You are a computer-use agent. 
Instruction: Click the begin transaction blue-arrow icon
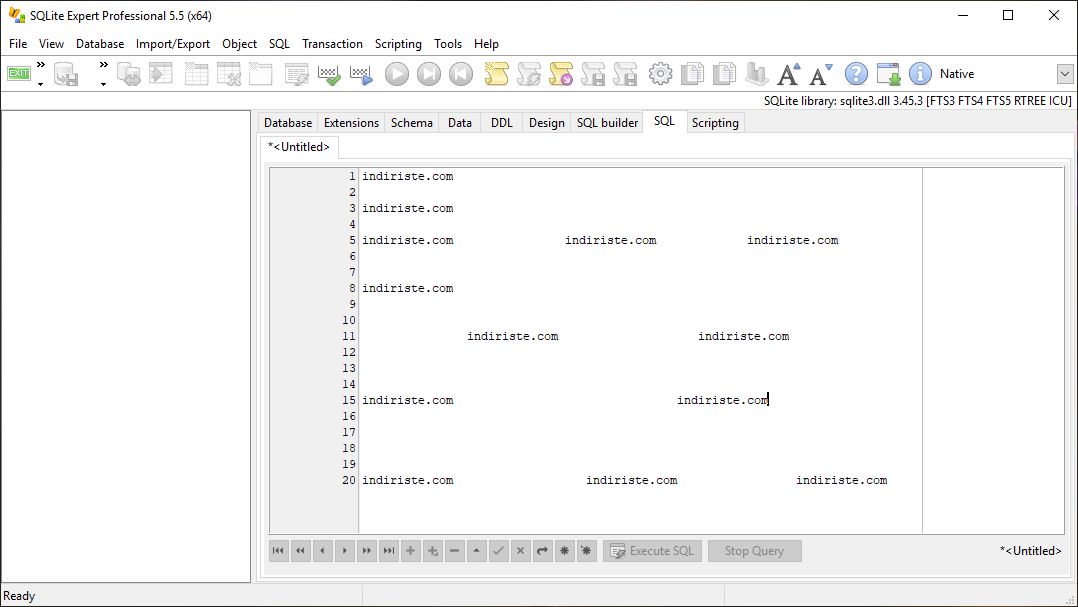point(362,74)
